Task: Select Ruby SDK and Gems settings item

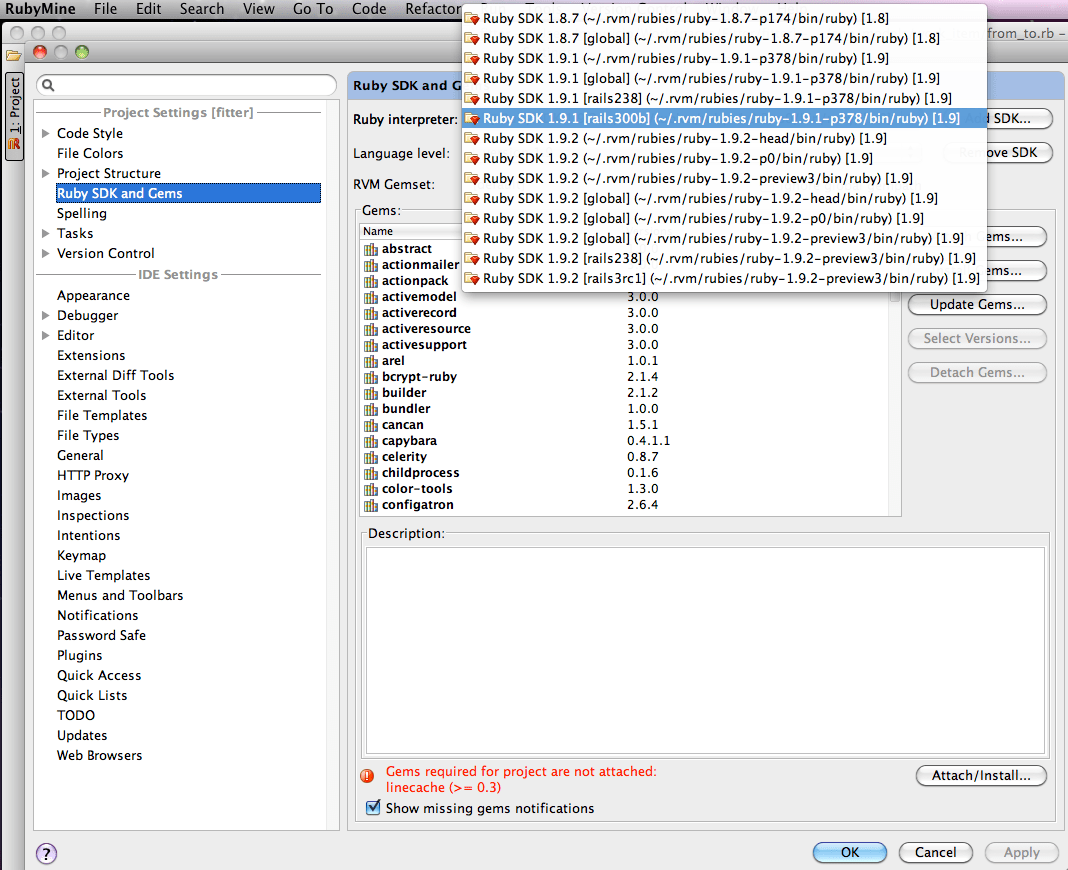Action: 188,193
